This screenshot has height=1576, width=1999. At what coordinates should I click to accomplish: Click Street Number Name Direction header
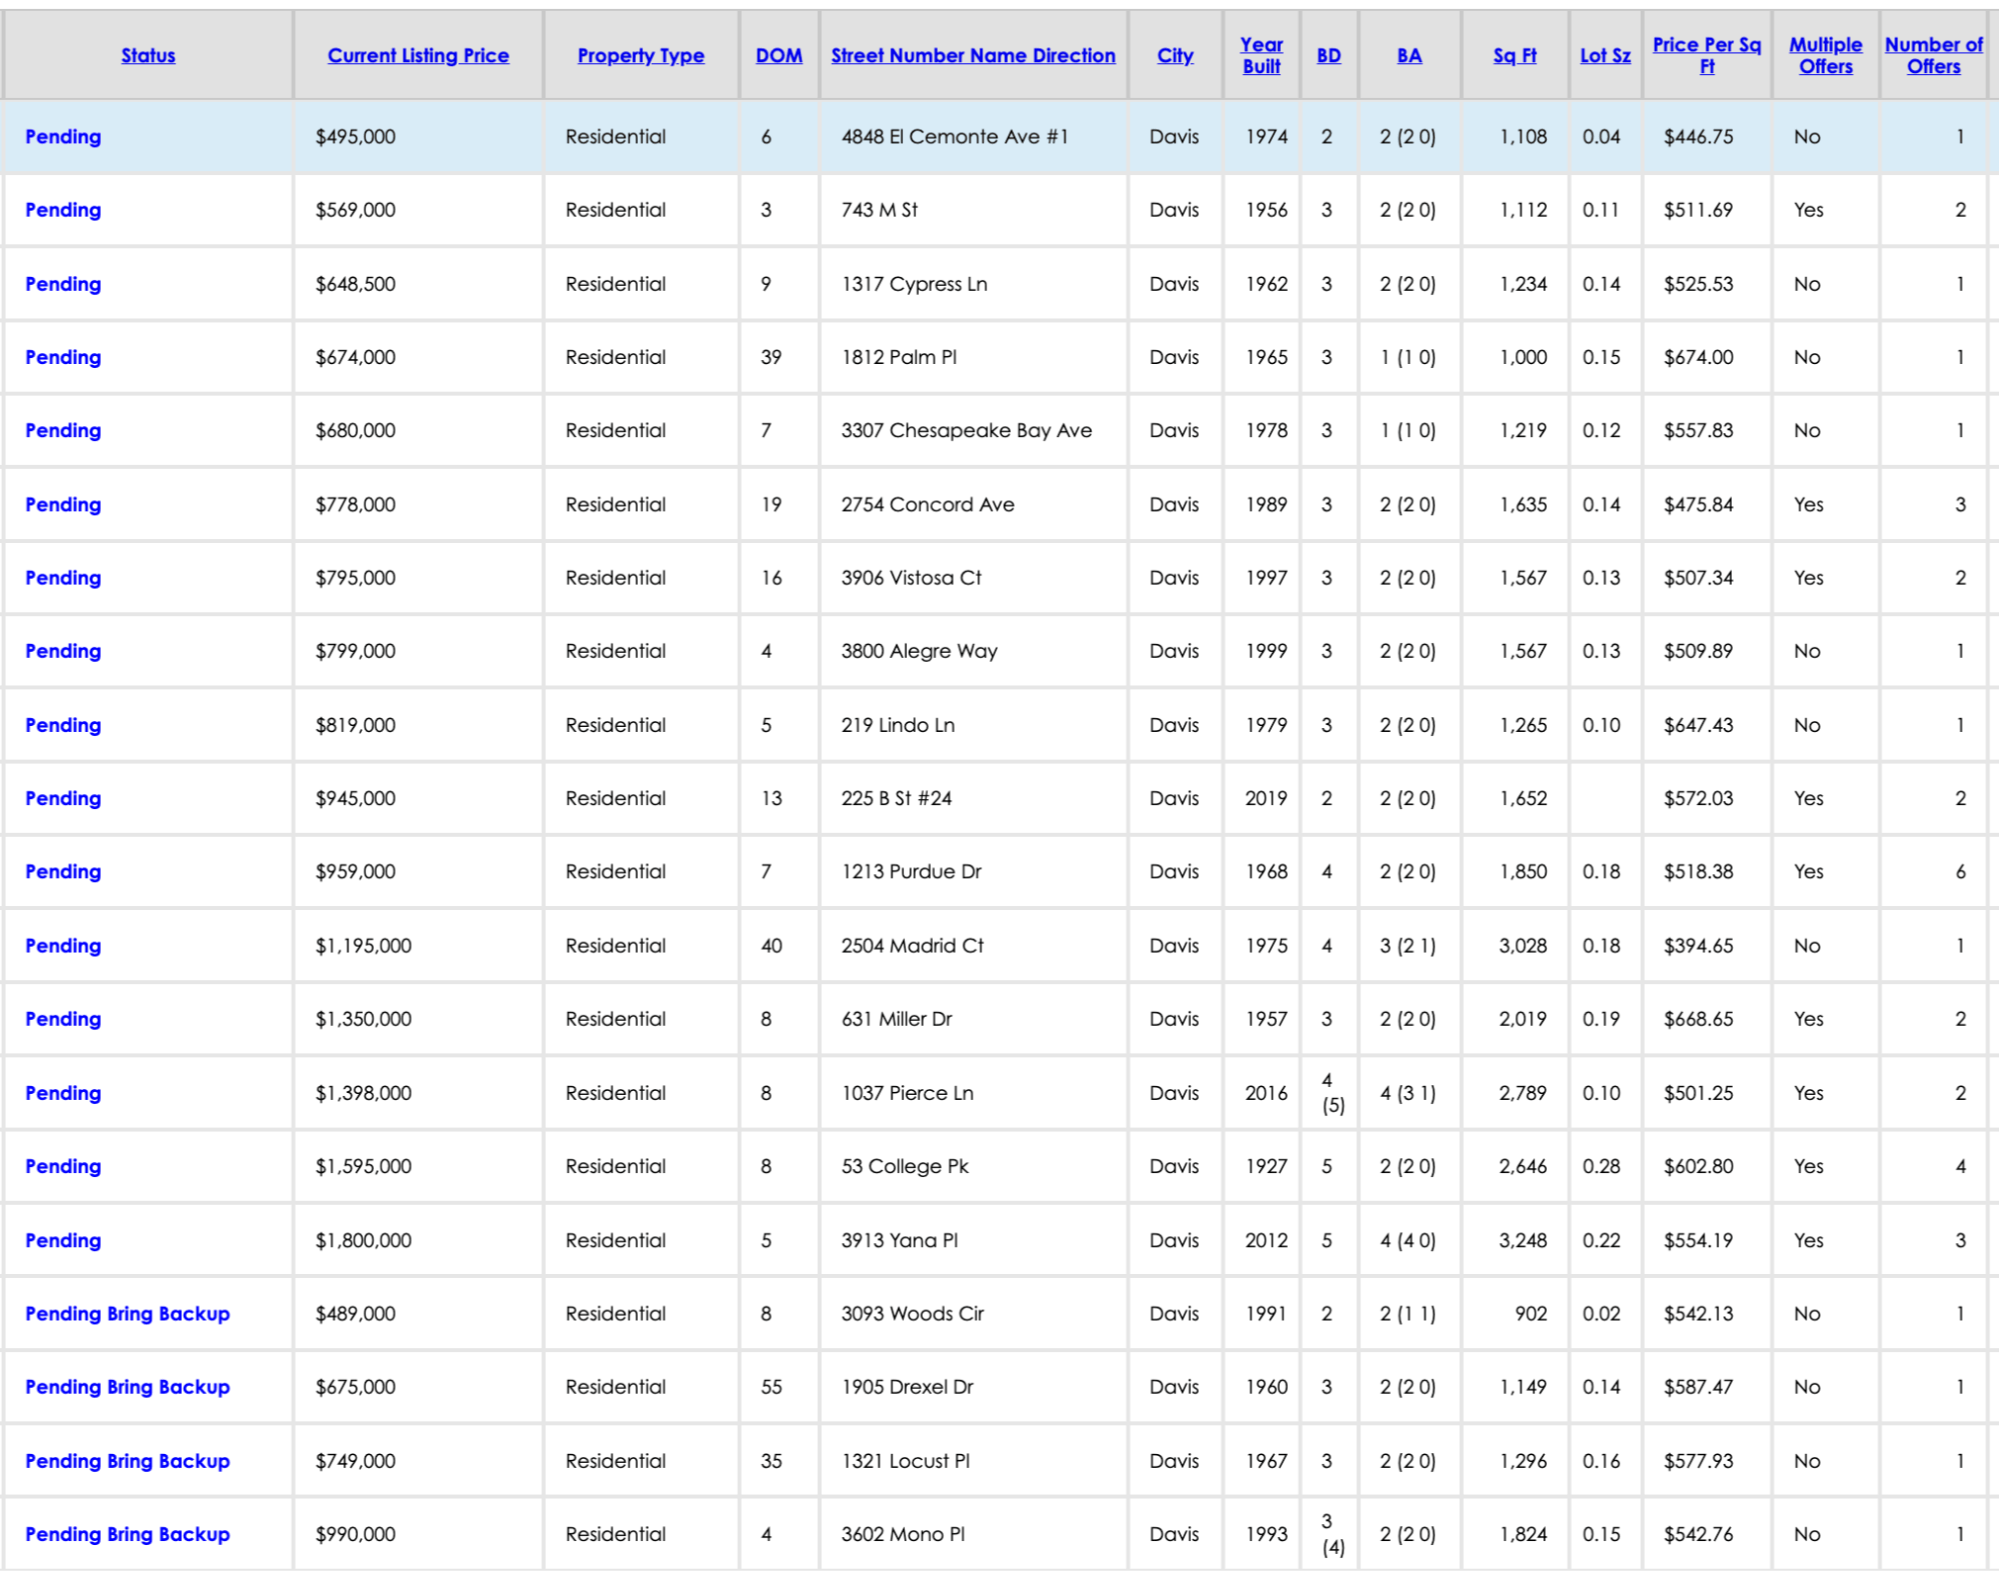[x=972, y=56]
